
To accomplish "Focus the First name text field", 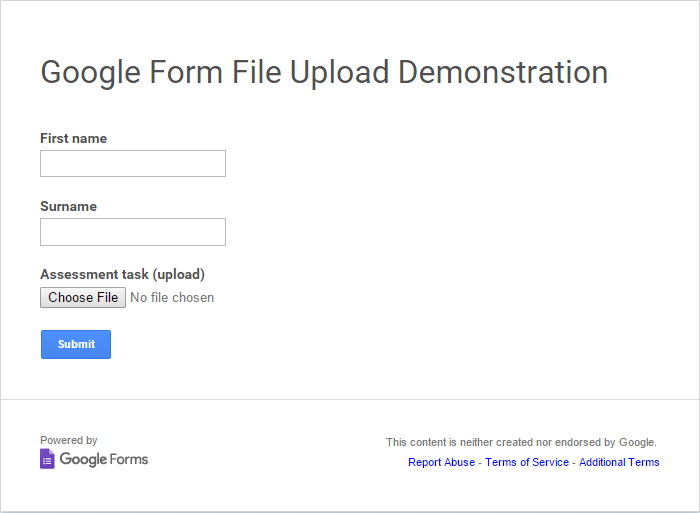I will coord(133,164).
